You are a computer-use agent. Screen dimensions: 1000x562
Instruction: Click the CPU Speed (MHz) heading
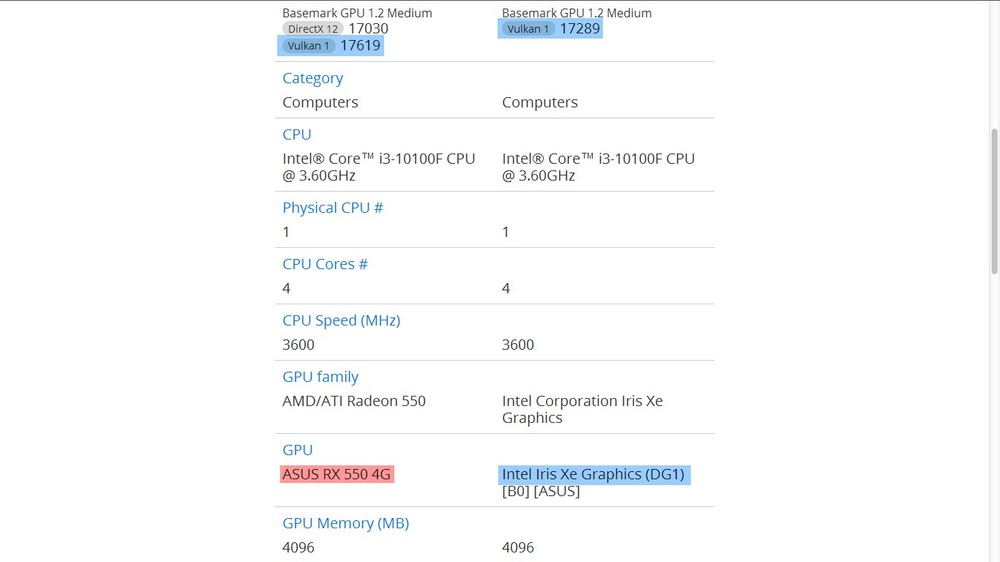tap(341, 320)
